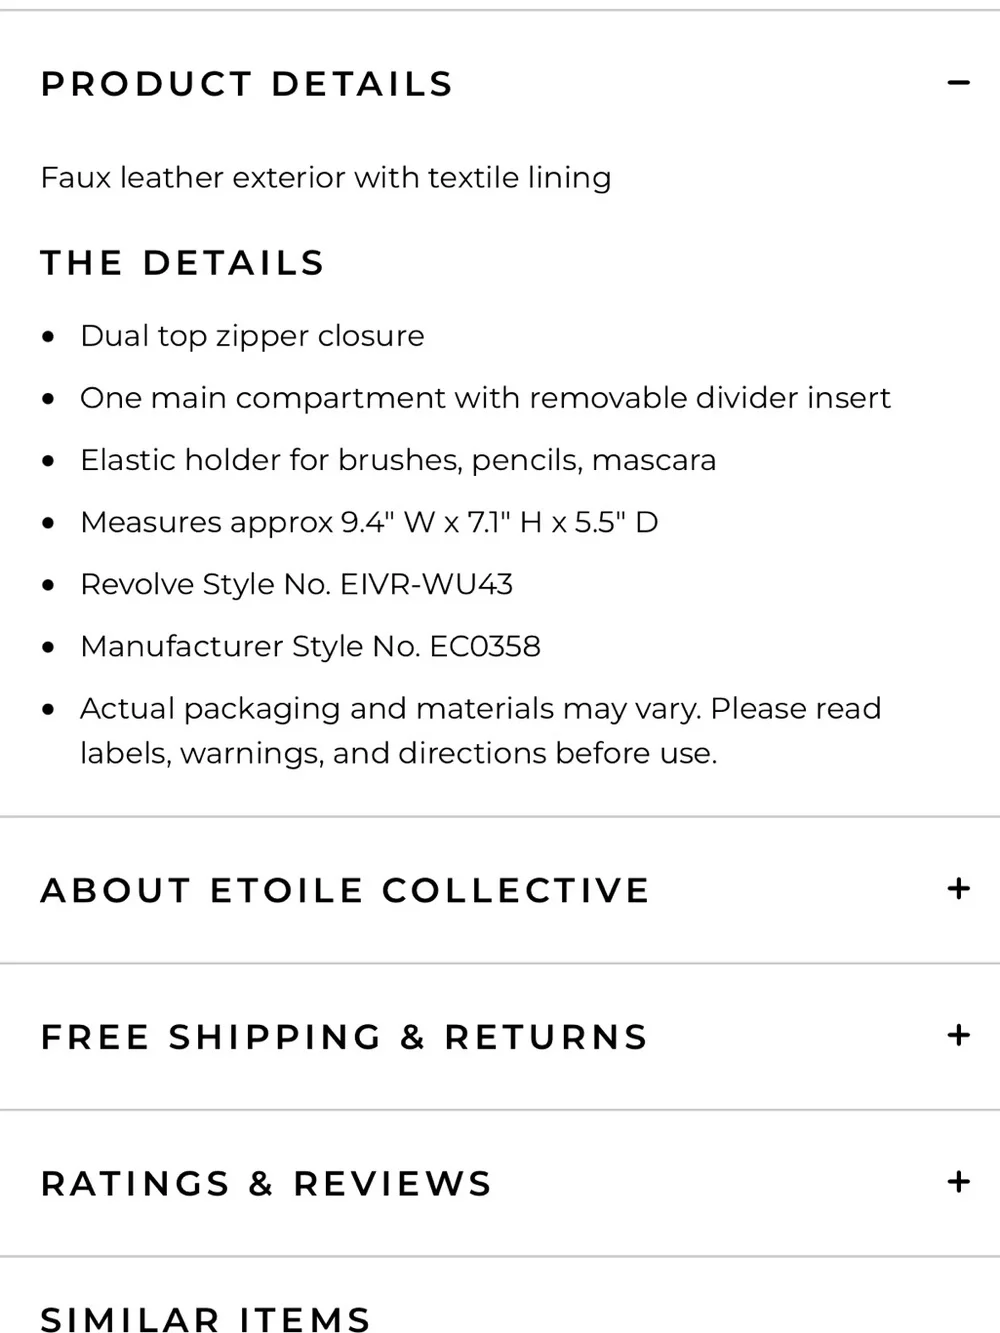Click The Details subheading
The width and height of the screenshot is (1000, 1333).
(x=183, y=263)
